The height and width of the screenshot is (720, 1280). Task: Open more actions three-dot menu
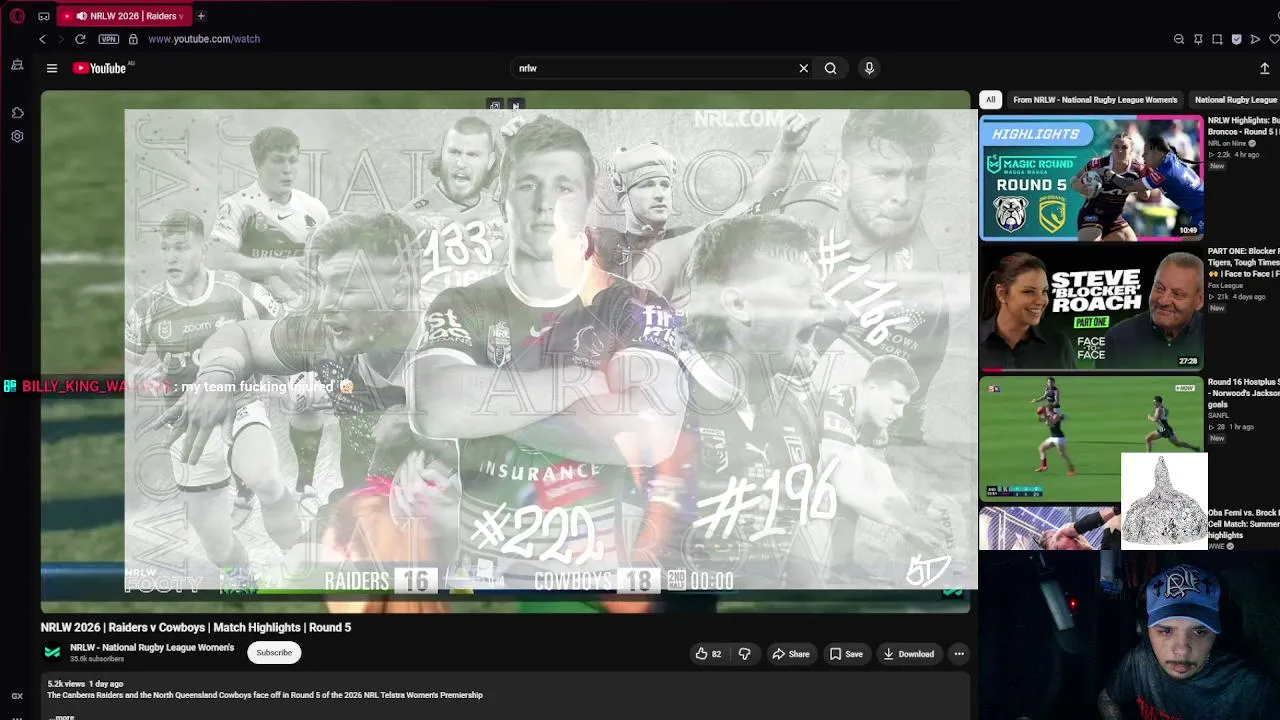pyautogui.click(x=959, y=654)
